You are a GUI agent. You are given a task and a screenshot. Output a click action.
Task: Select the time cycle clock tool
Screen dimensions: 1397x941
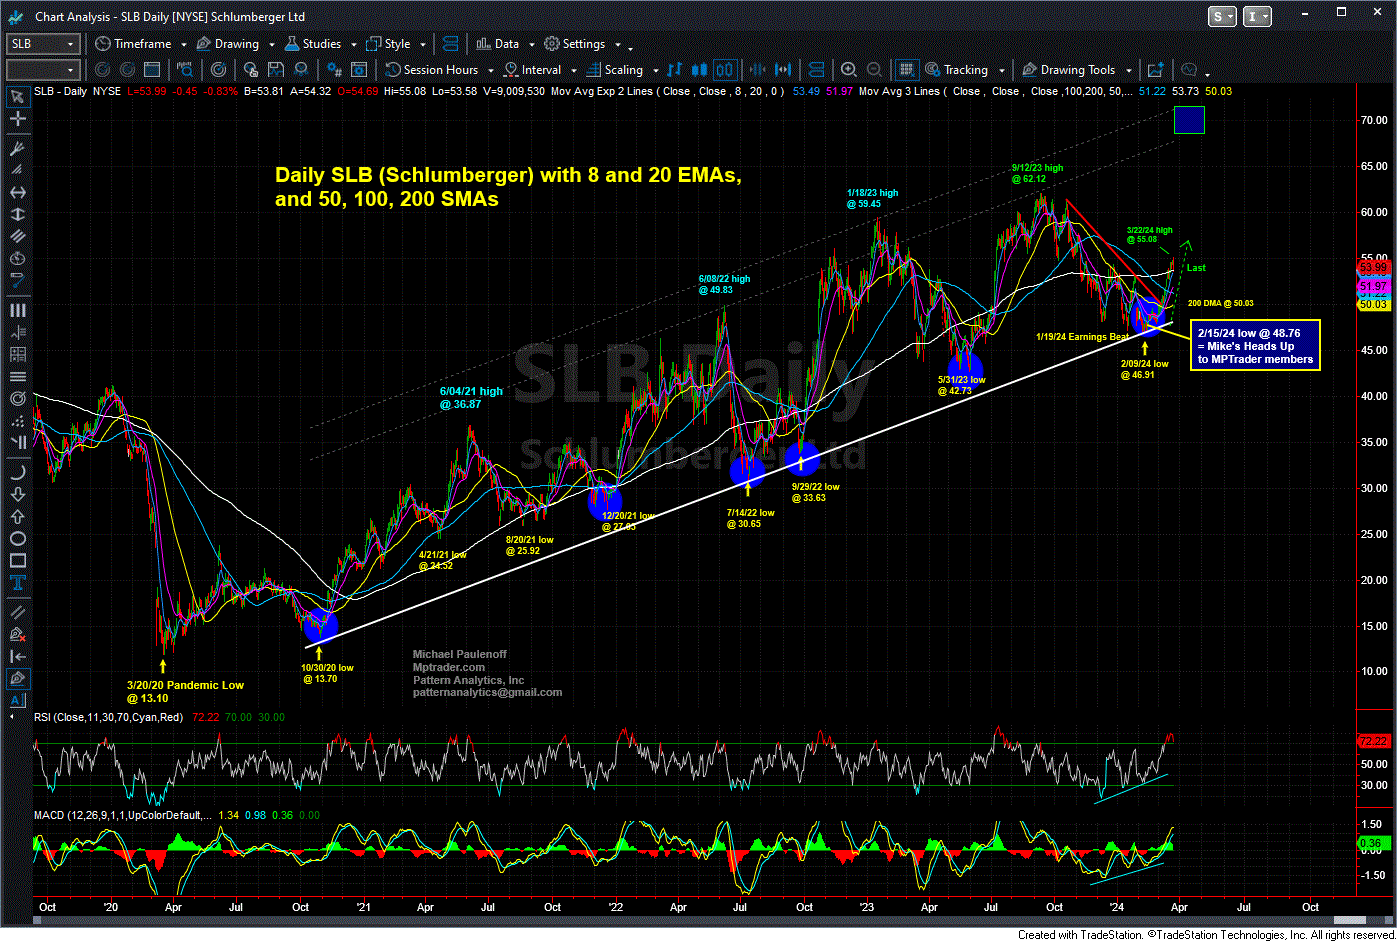click(18, 259)
